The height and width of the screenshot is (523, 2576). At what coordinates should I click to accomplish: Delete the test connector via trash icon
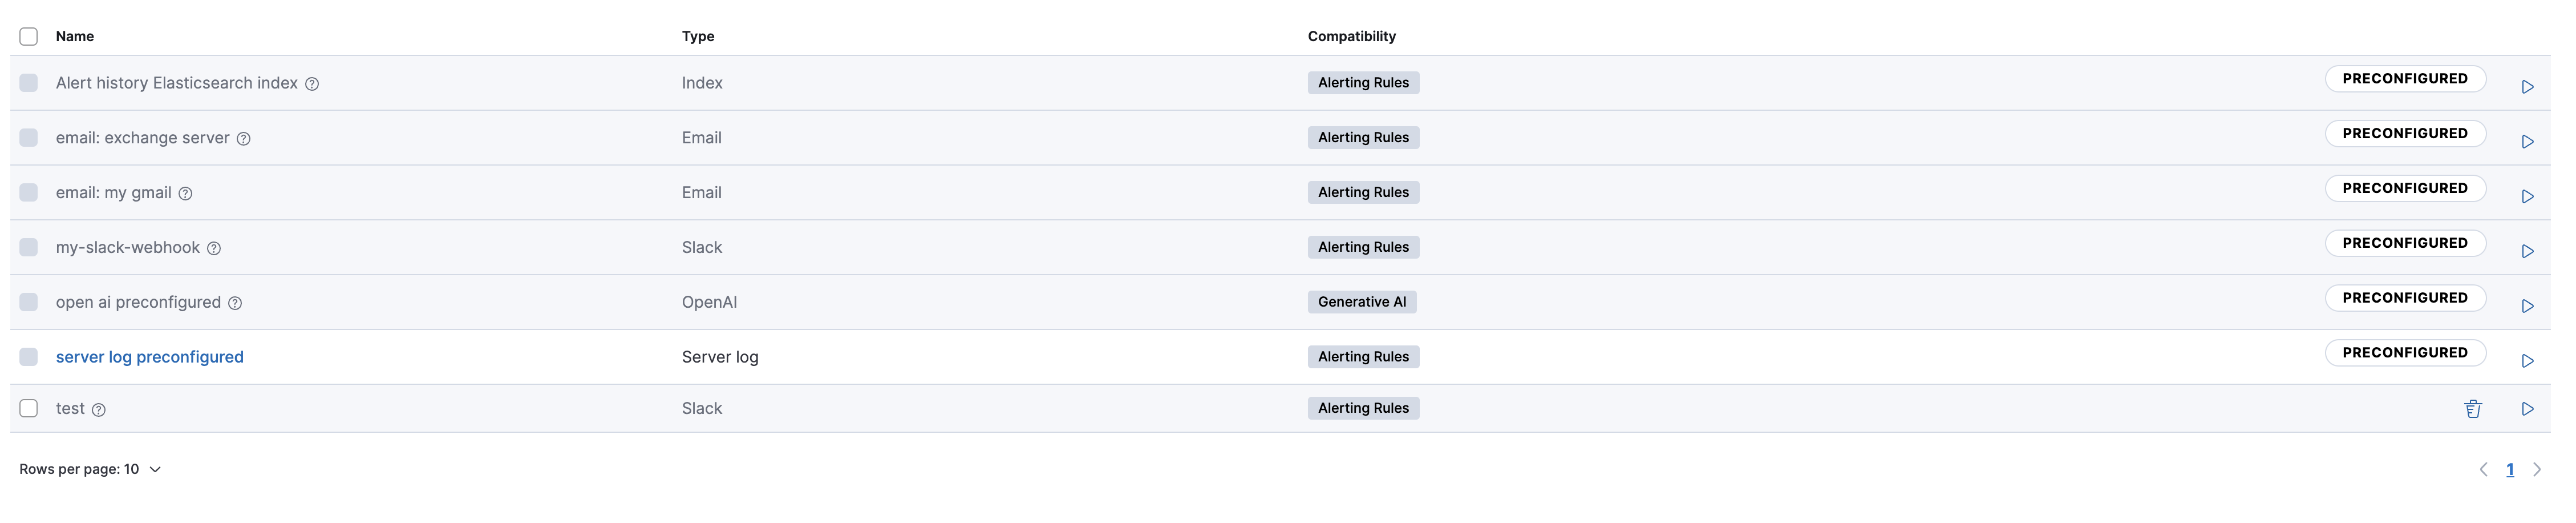pos(2473,408)
